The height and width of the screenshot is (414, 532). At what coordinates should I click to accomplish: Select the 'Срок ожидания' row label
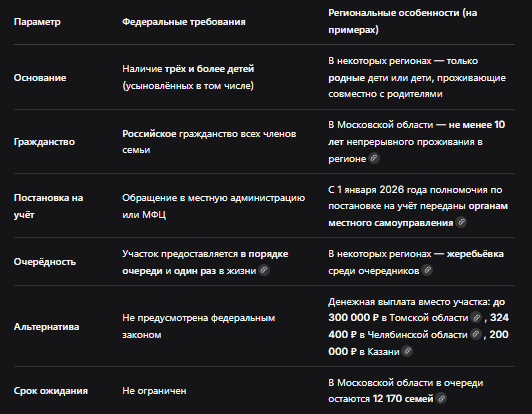click(x=51, y=391)
